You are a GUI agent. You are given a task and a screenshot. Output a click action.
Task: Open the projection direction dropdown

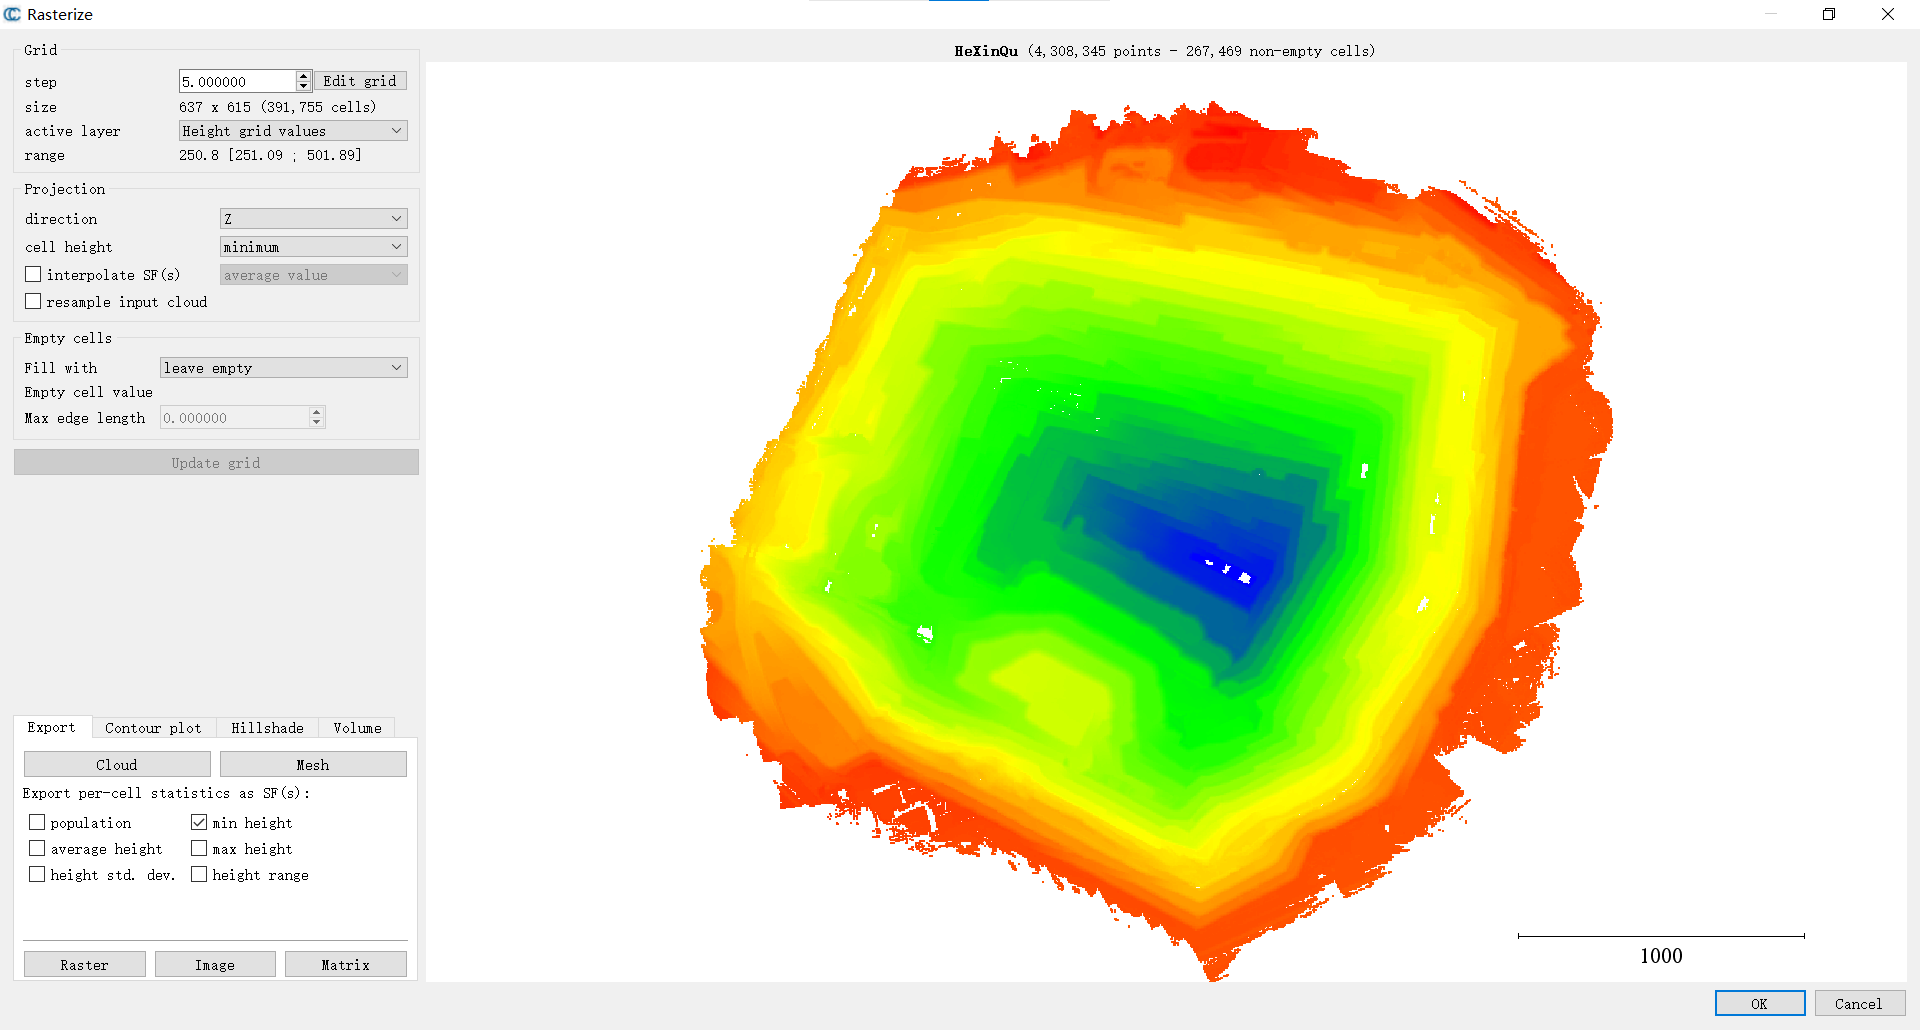tap(313, 219)
